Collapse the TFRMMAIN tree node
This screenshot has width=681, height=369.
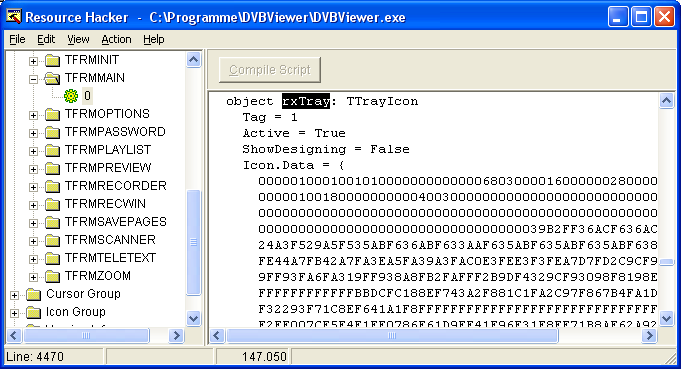click(x=33, y=79)
